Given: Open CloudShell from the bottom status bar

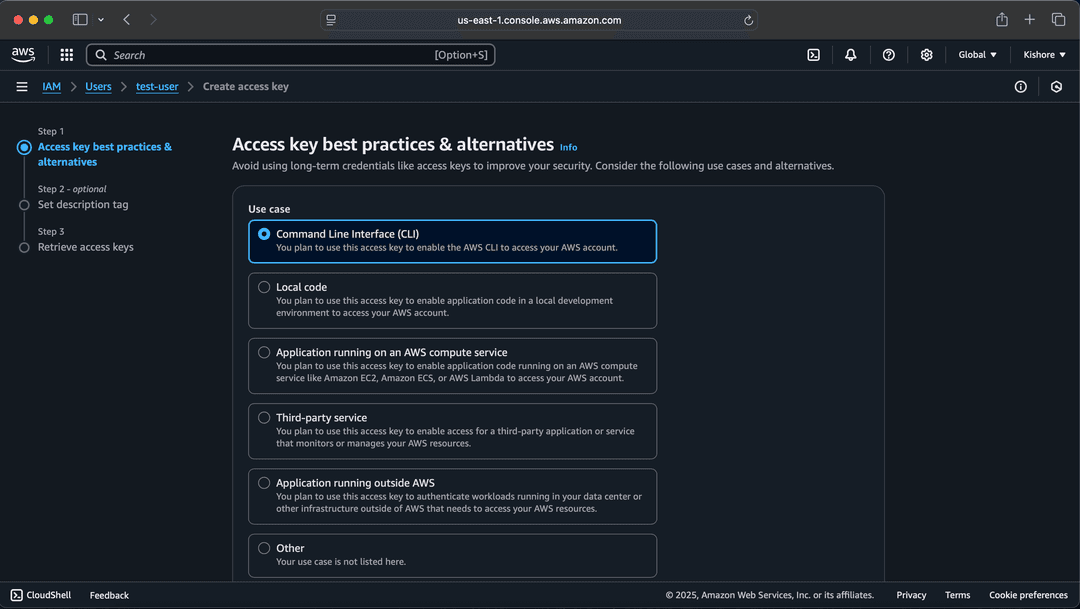Looking at the screenshot, I should pos(39,595).
